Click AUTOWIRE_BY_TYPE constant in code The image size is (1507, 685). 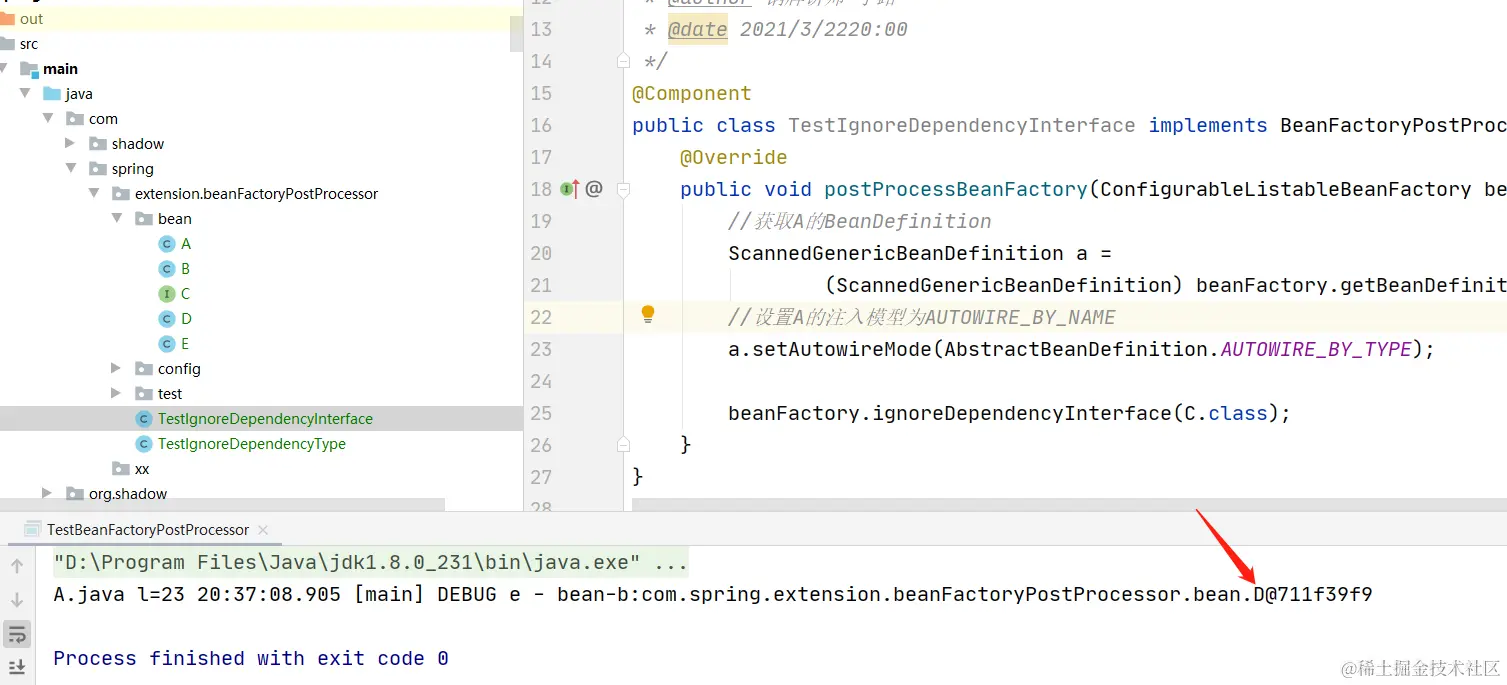click(1316, 349)
